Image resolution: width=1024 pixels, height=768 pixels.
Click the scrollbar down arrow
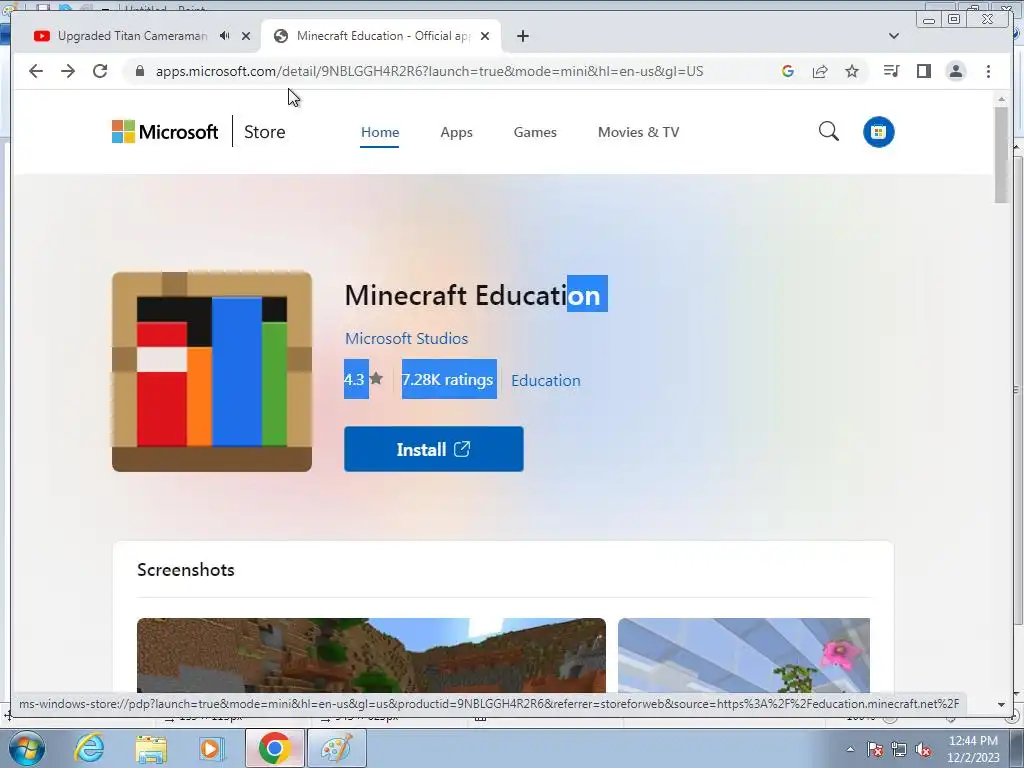[x=1001, y=705]
